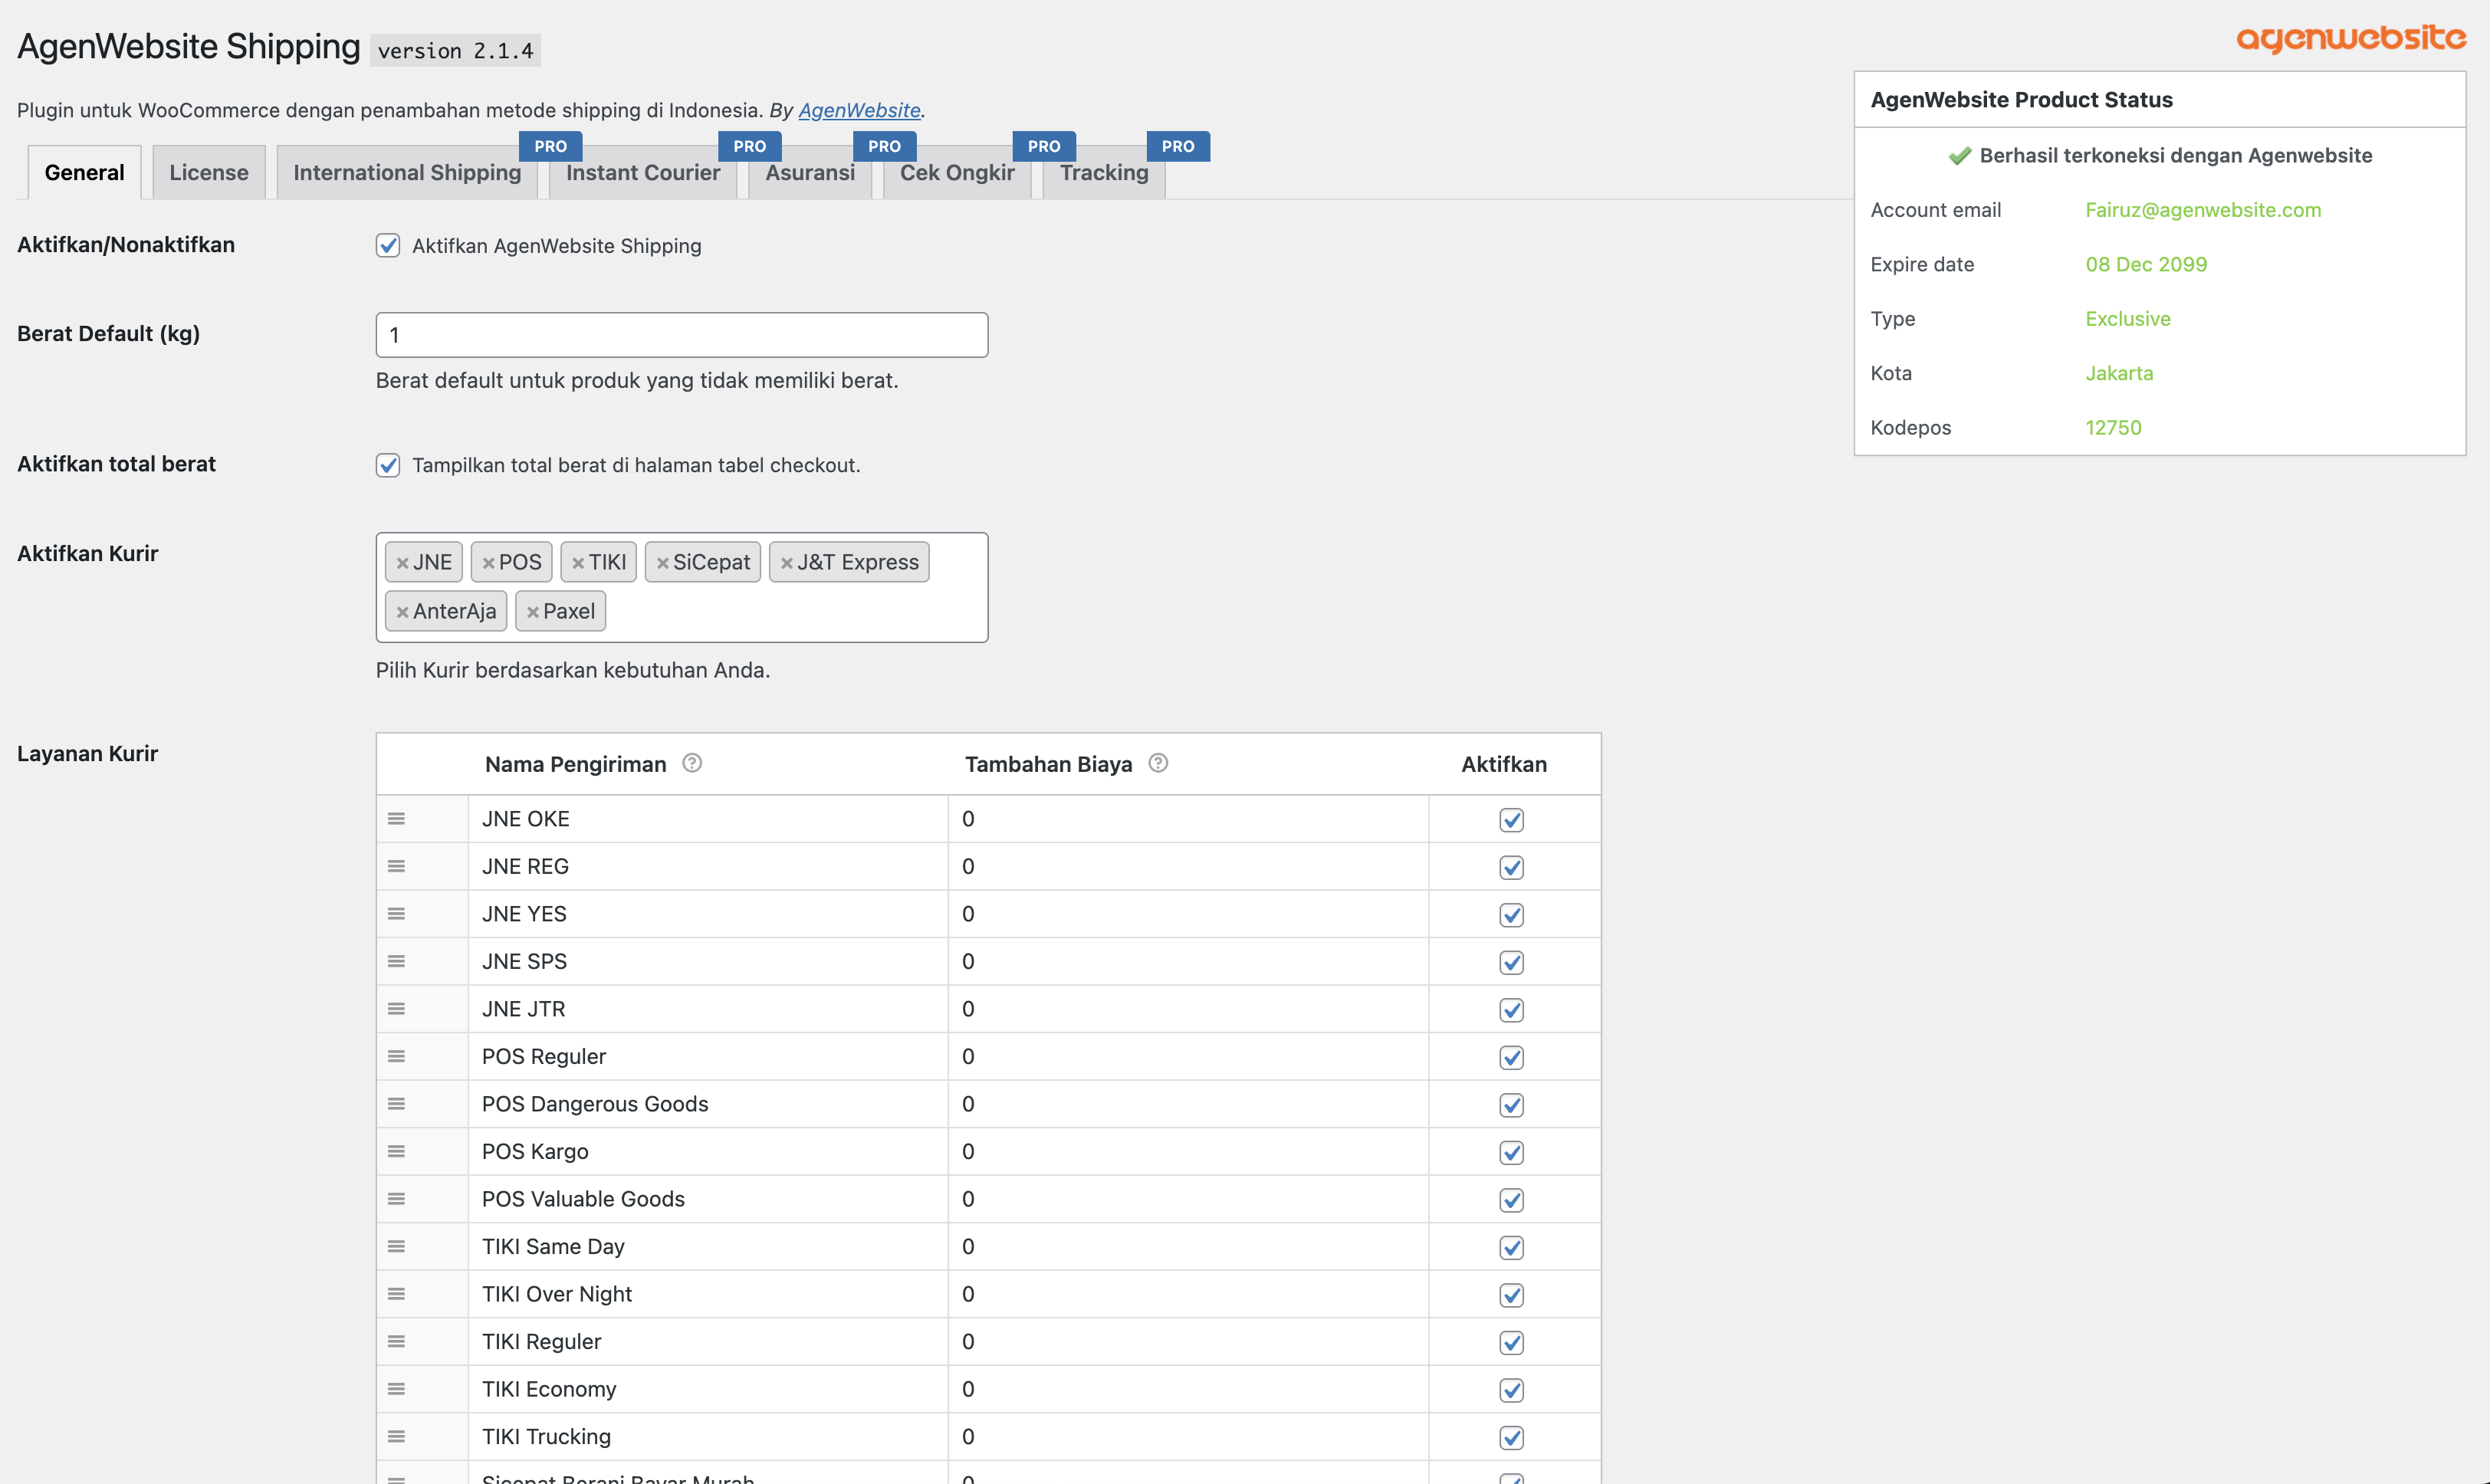Click the Berat Default weight input
The image size is (2490, 1484).
click(682, 335)
